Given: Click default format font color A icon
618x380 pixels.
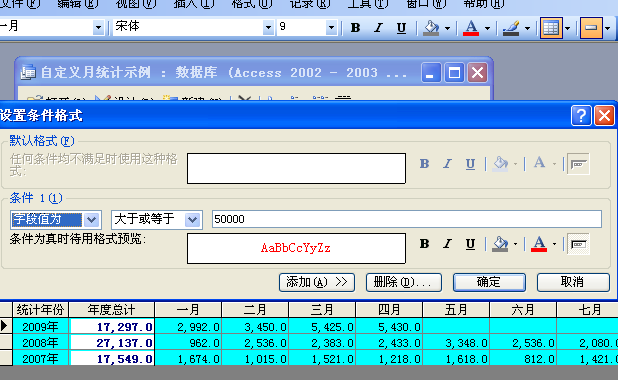Looking at the screenshot, I should click(x=539, y=164).
